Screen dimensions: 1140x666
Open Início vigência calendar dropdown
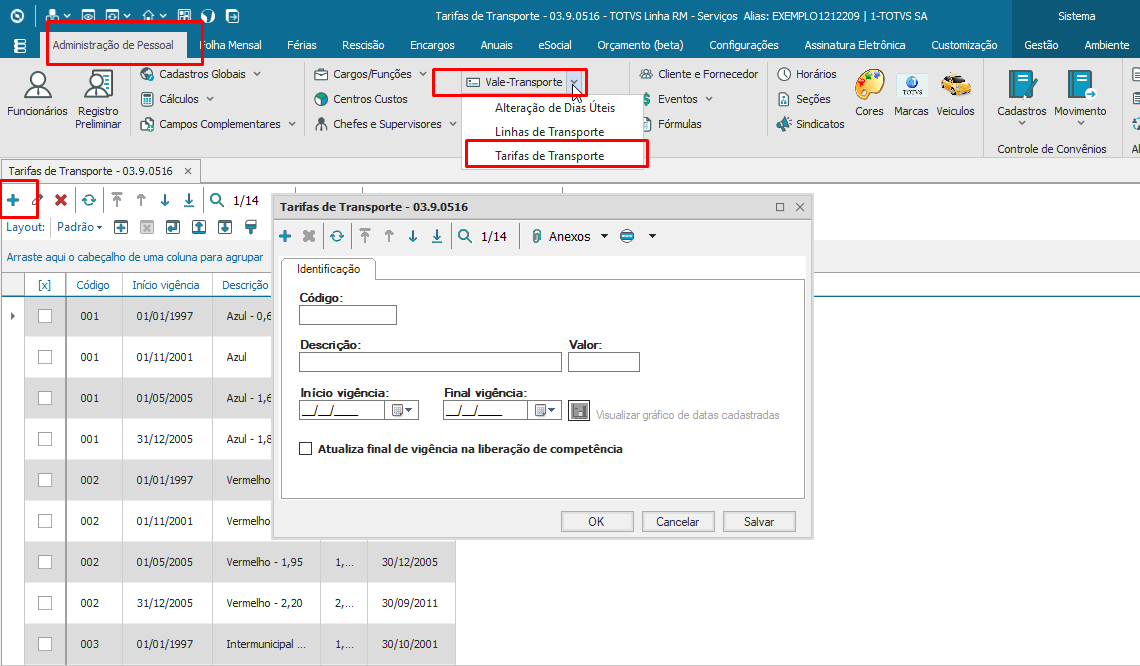(x=402, y=411)
